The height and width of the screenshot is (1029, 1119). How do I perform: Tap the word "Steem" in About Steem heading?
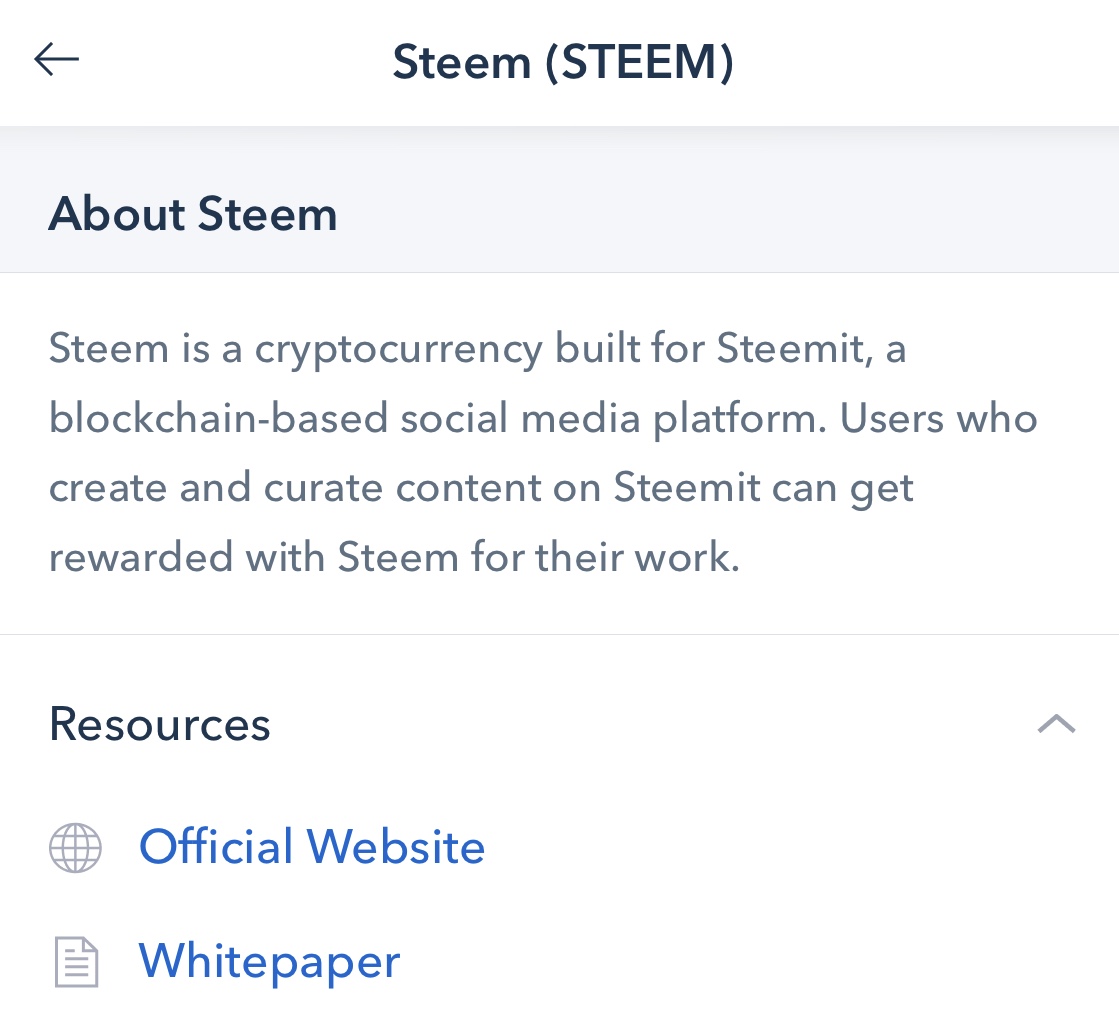tap(268, 213)
